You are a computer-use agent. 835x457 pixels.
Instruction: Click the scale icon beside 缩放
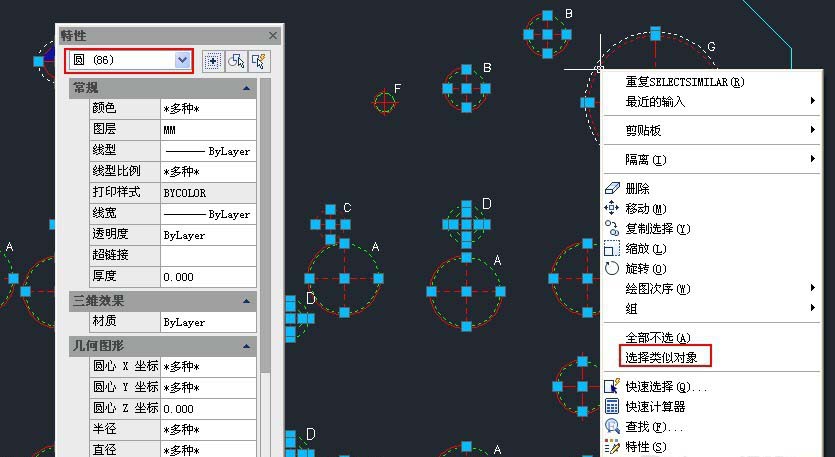point(612,249)
